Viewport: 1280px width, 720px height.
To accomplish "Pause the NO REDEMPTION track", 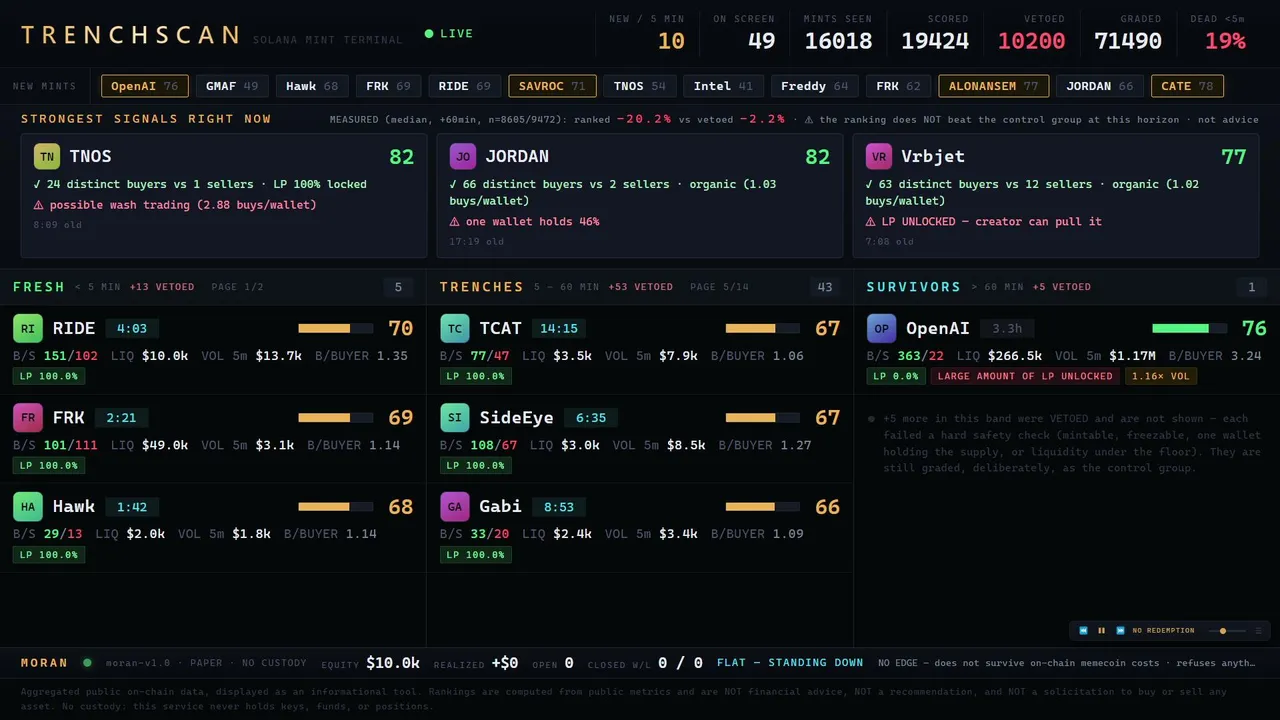I will click(1102, 631).
